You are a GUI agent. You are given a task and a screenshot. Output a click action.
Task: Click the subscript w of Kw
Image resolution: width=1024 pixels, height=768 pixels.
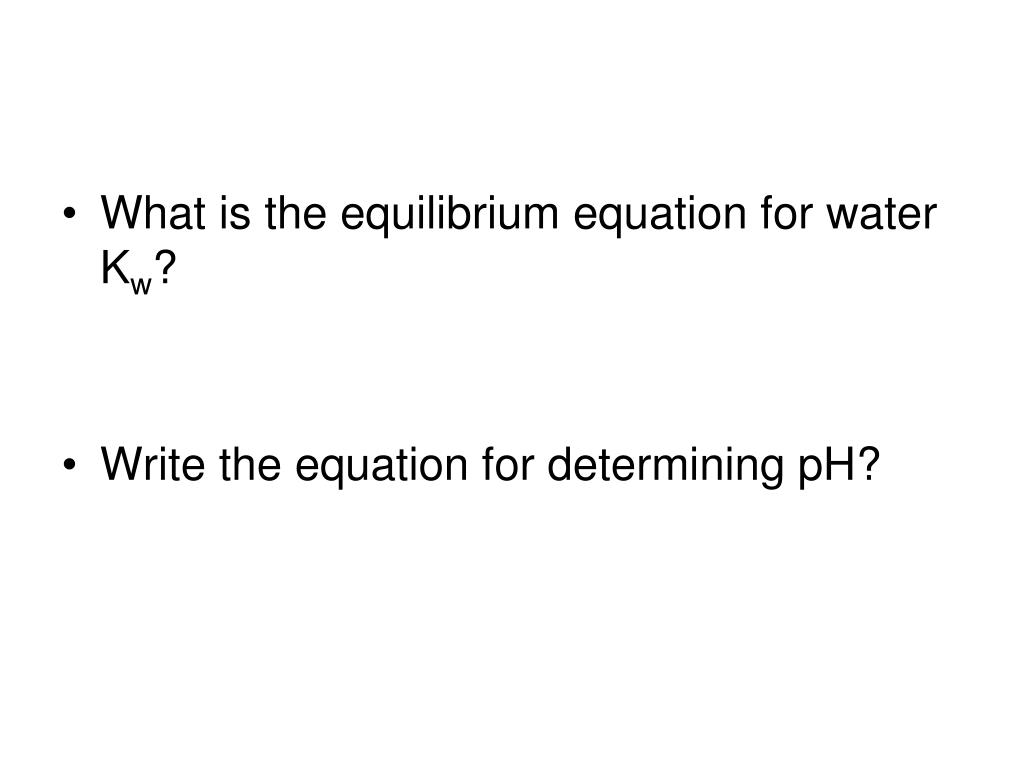pyautogui.click(x=140, y=285)
